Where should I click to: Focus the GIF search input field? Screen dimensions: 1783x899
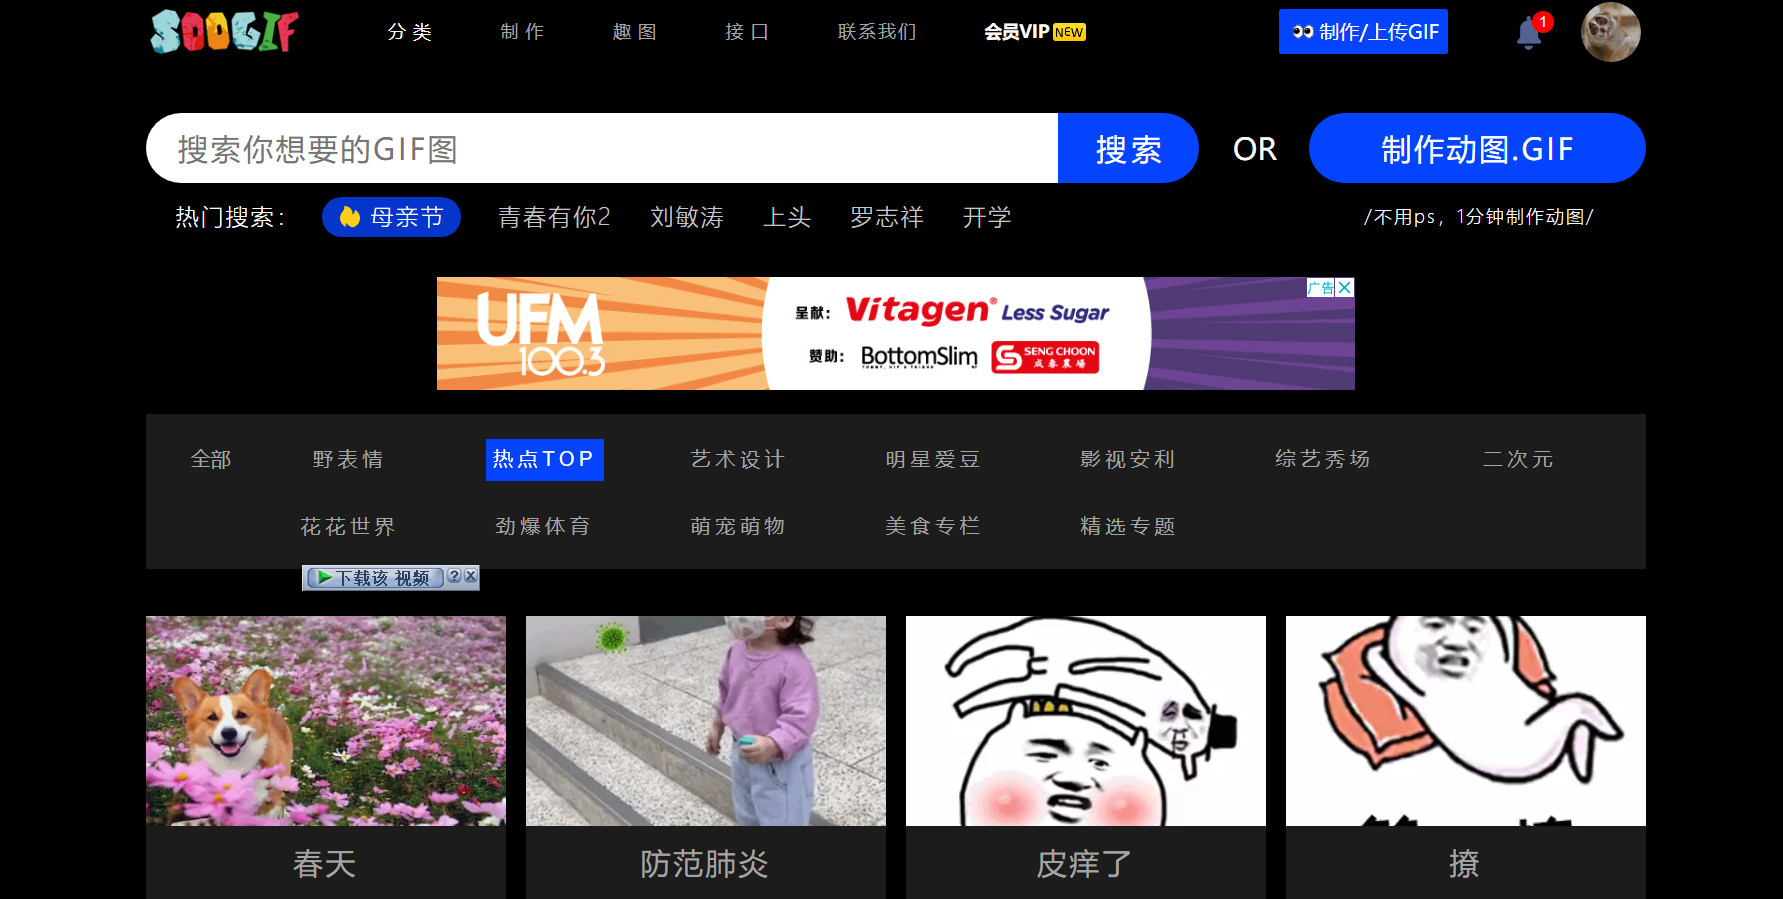[602, 148]
